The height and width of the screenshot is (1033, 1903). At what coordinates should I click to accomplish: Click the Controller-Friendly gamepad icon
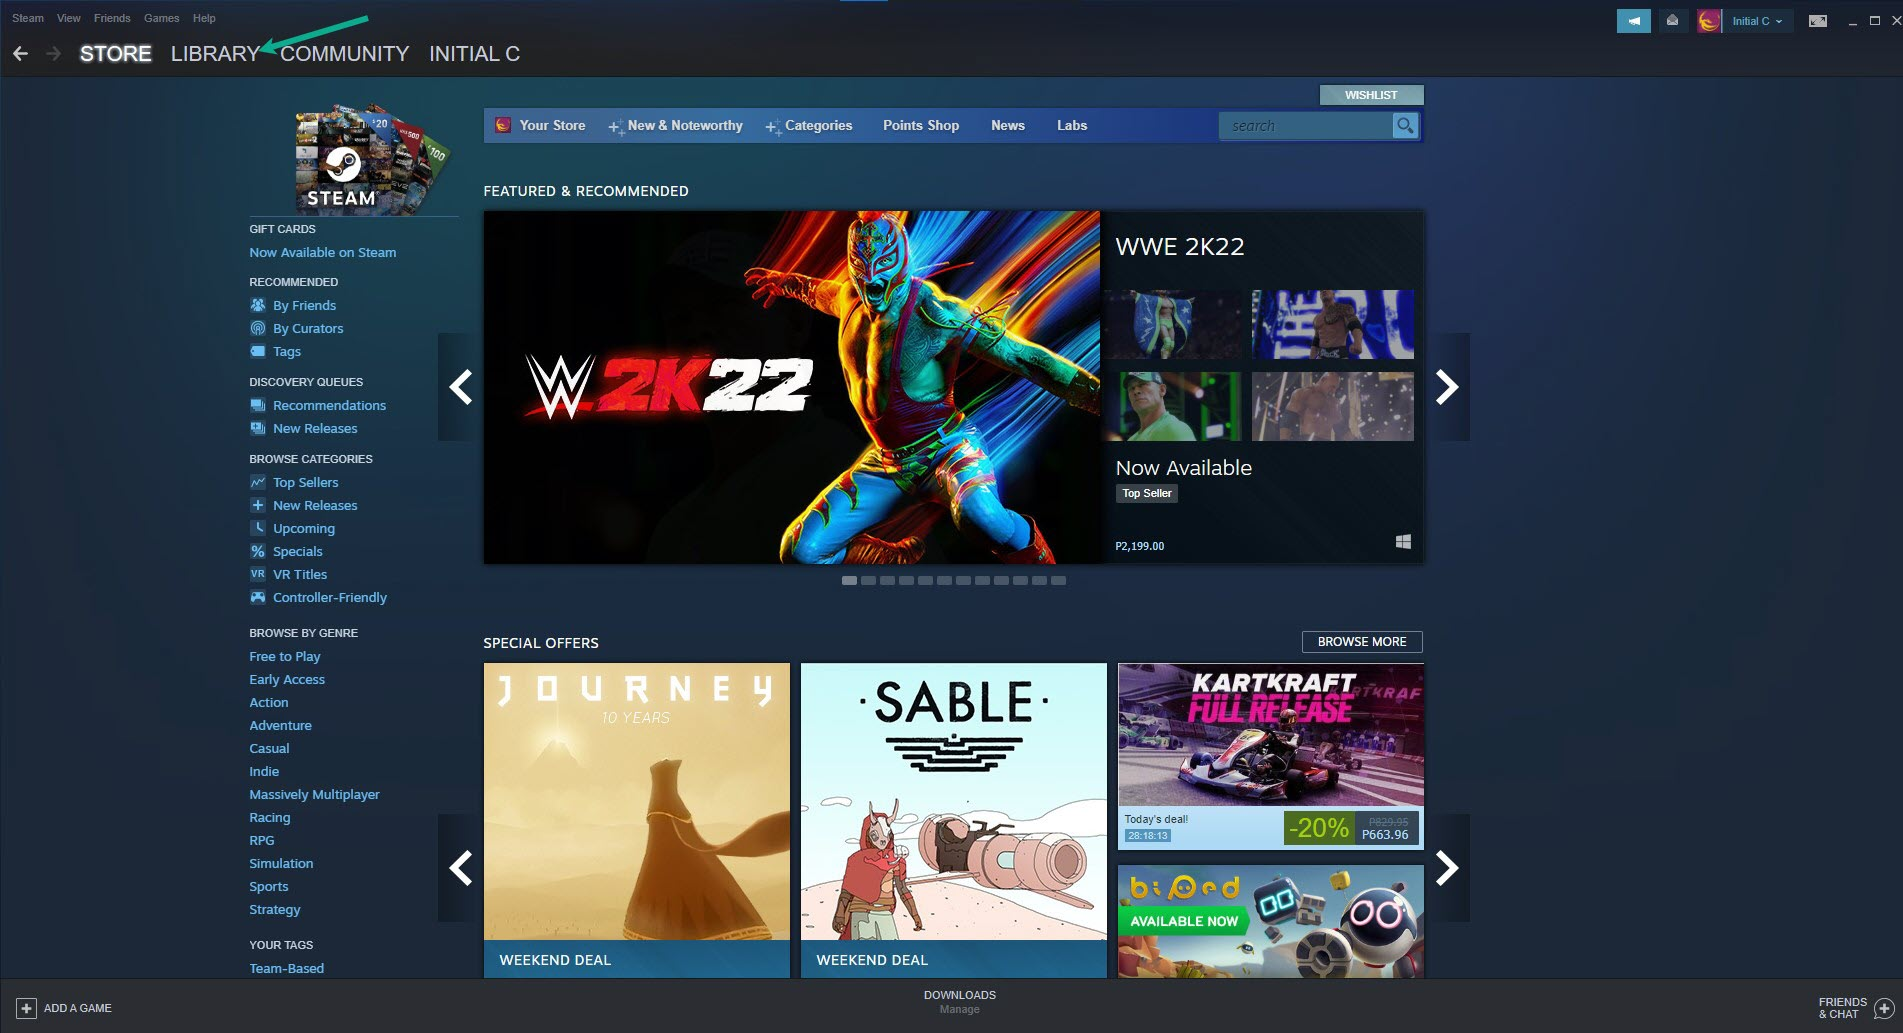coord(258,597)
